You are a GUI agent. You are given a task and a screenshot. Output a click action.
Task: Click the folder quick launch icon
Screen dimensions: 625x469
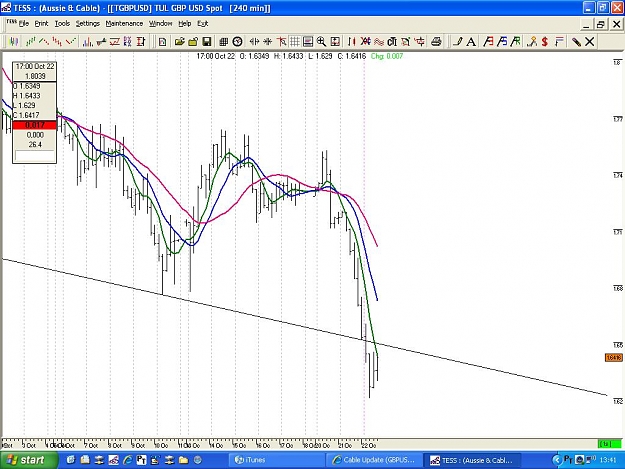pos(183,460)
